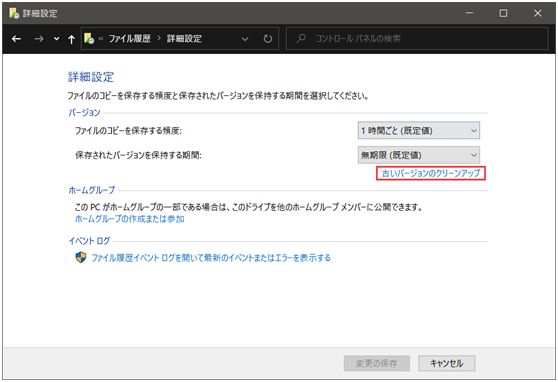
Task: Click the Control Panel search field
Action: coord(416,38)
